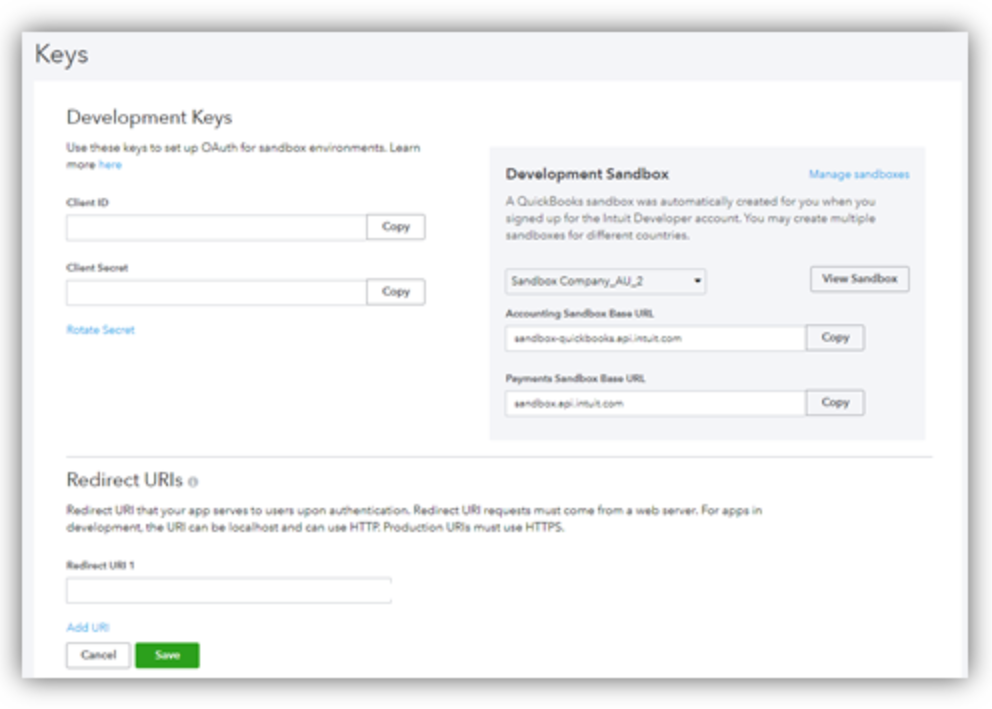The width and height of the screenshot is (992, 709).
Task: Select the sandbox-quickbooks.api.intuit.com URL field
Action: point(655,338)
